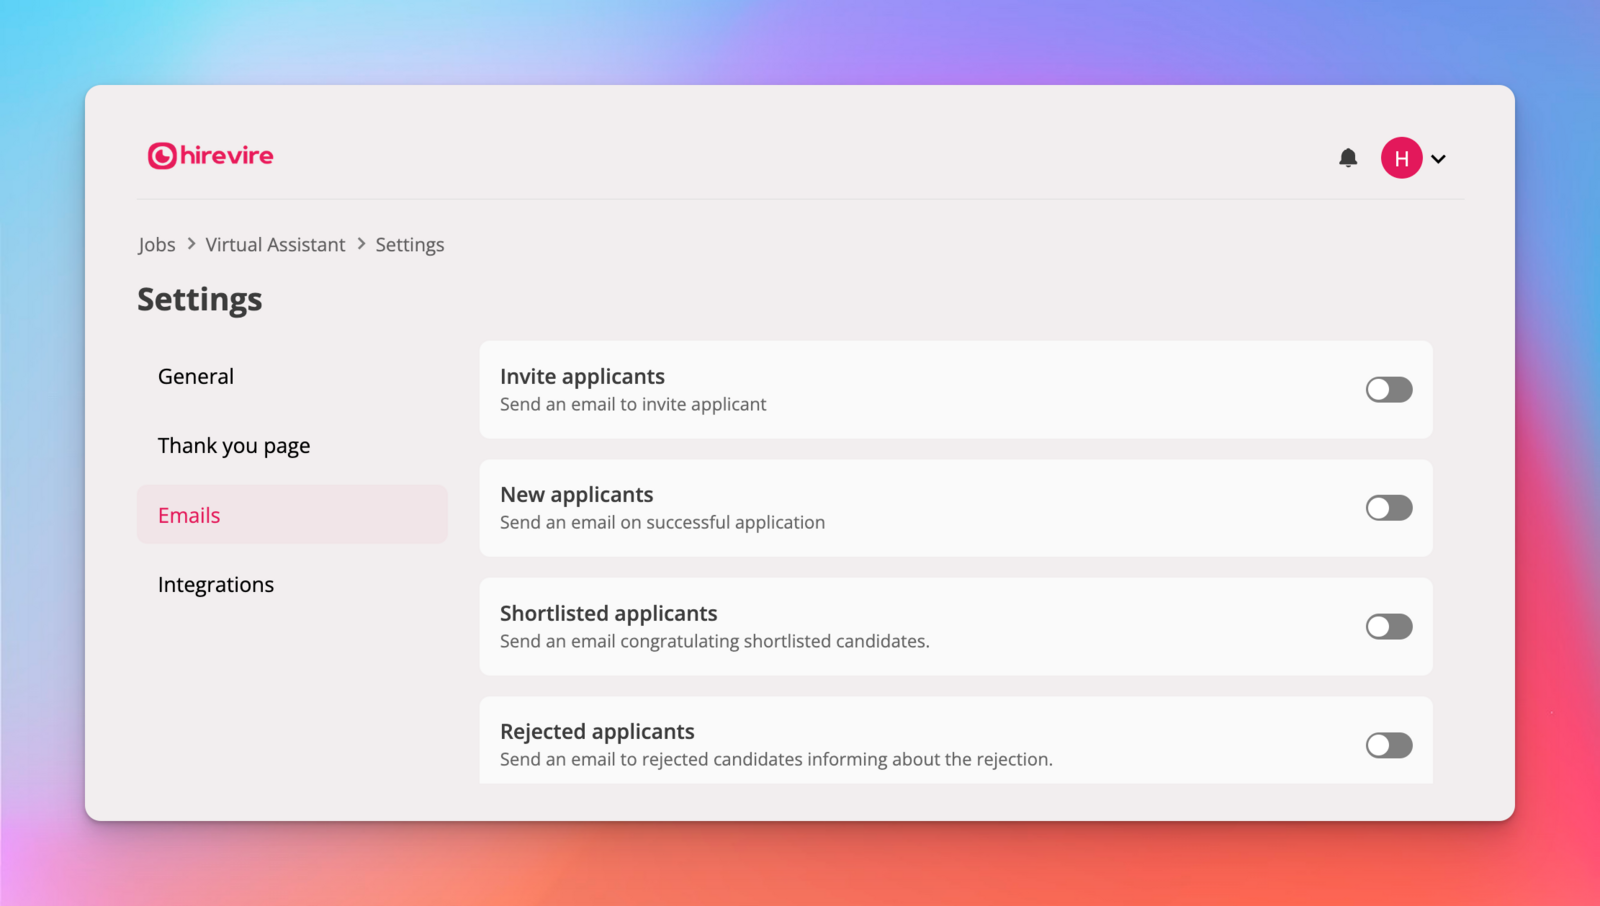Click the pink H profile avatar

(x=1401, y=158)
